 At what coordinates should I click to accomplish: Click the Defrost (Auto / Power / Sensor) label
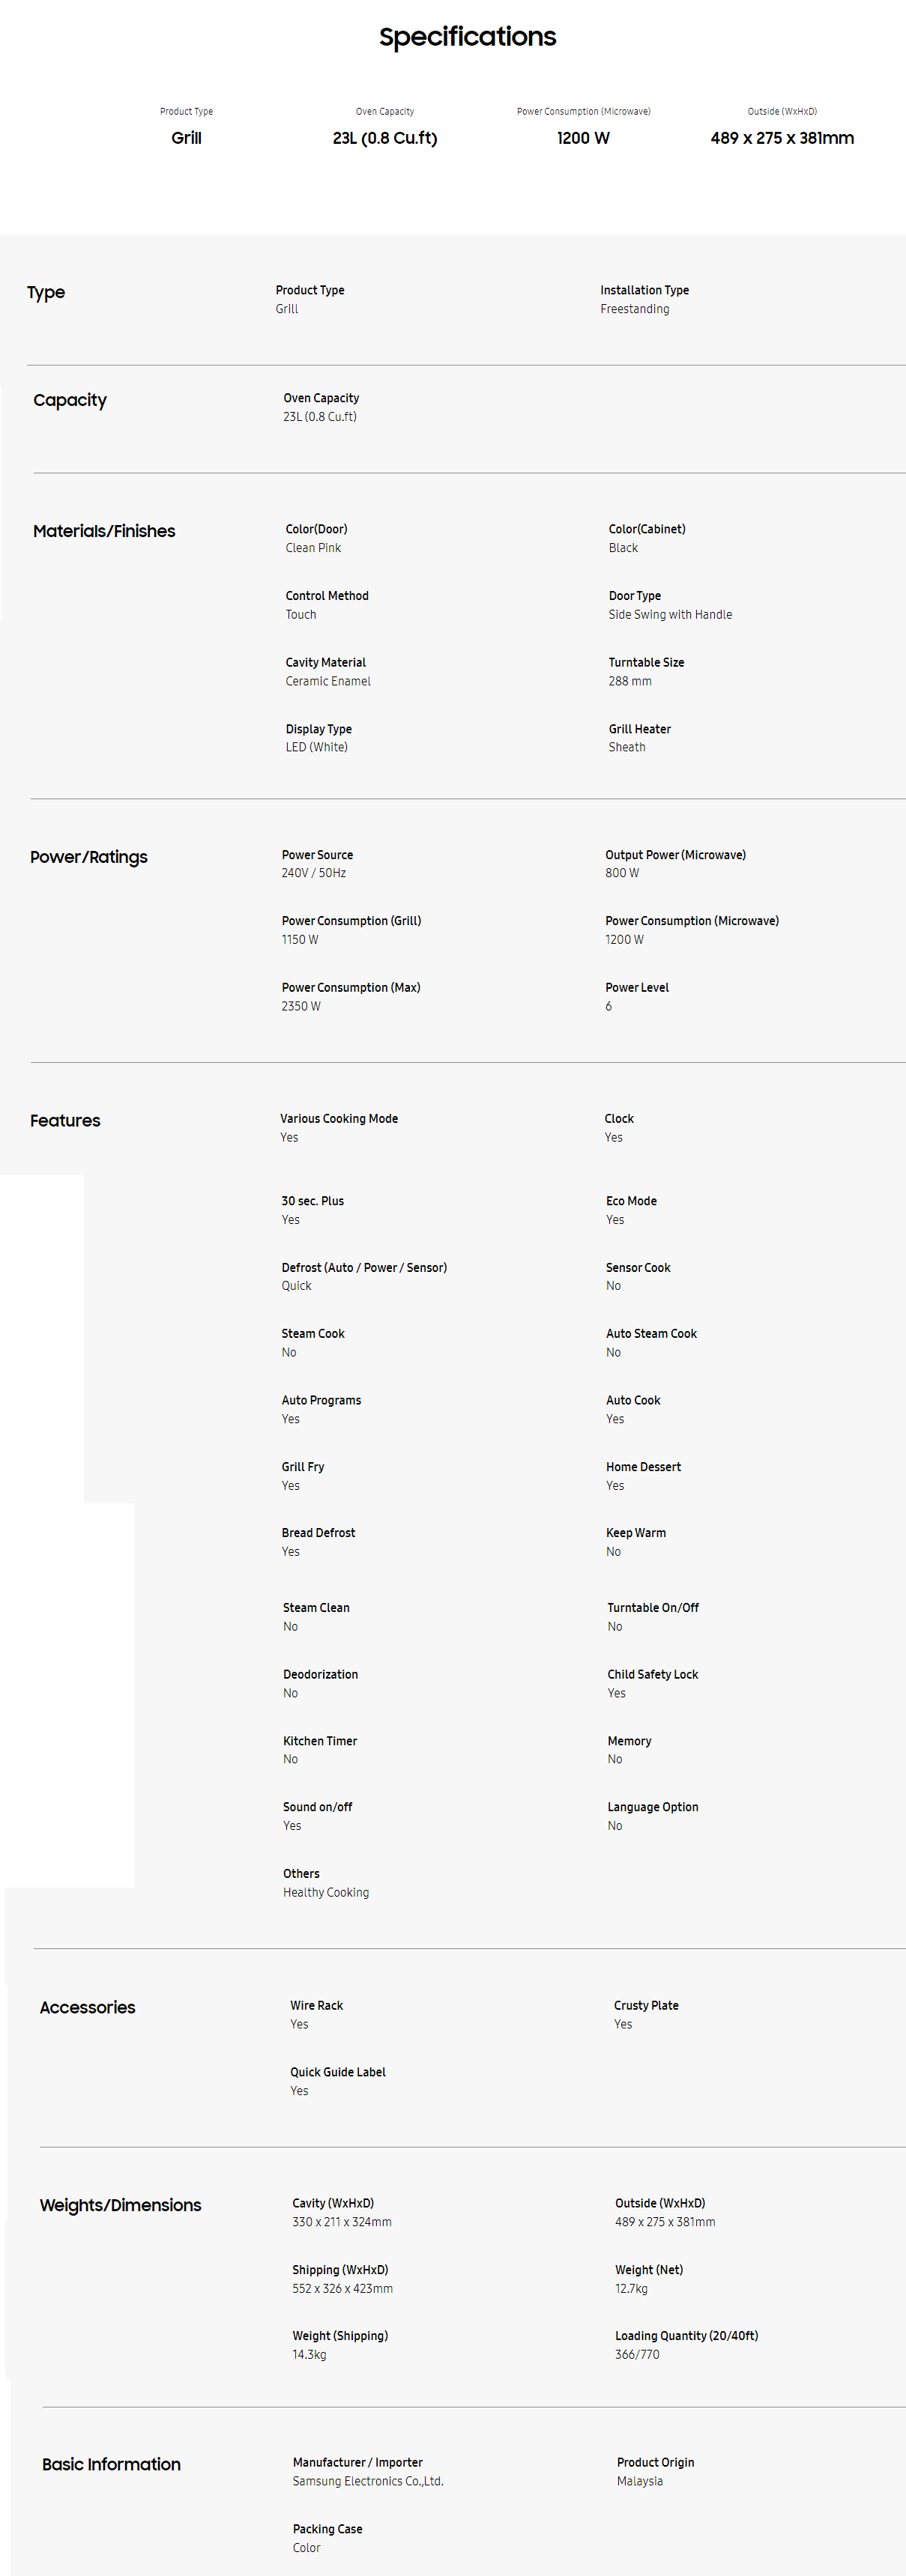[364, 1267]
